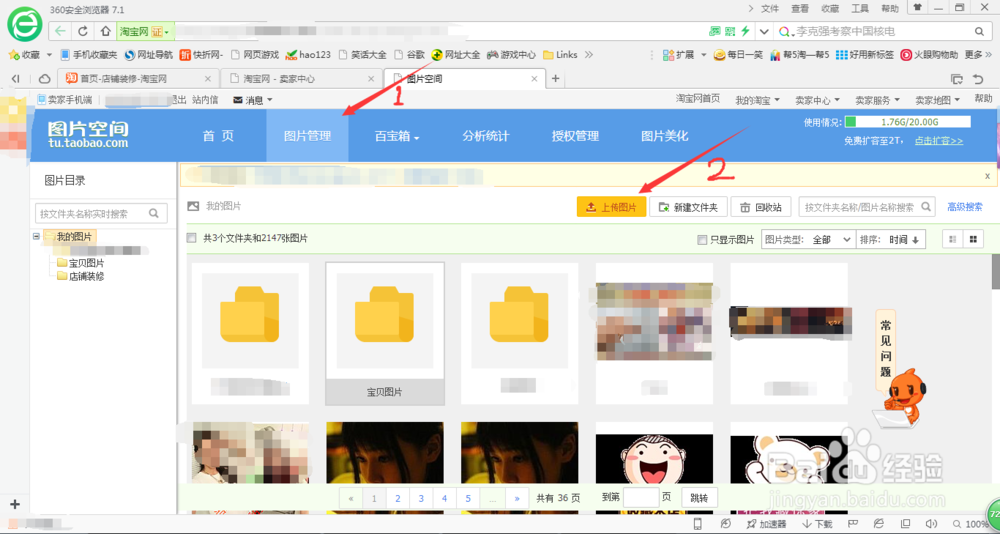Open the 网址大全 bookmark
Viewport: 1000px width, 534px height.
pyautogui.click(x=456, y=55)
